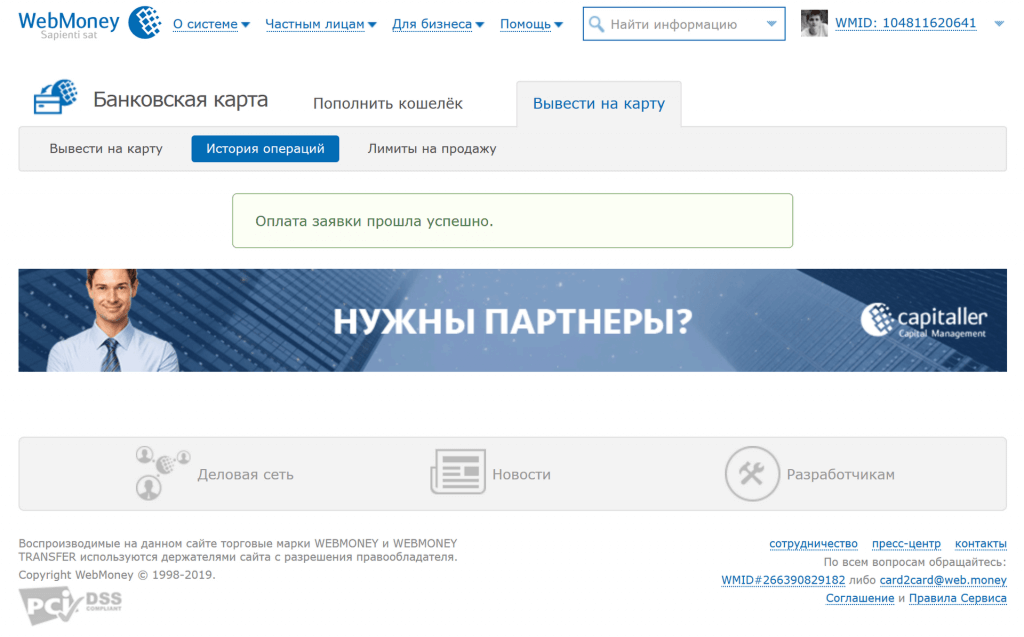
Task: Expand the search field dropdown arrow
Action: (771, 24)
